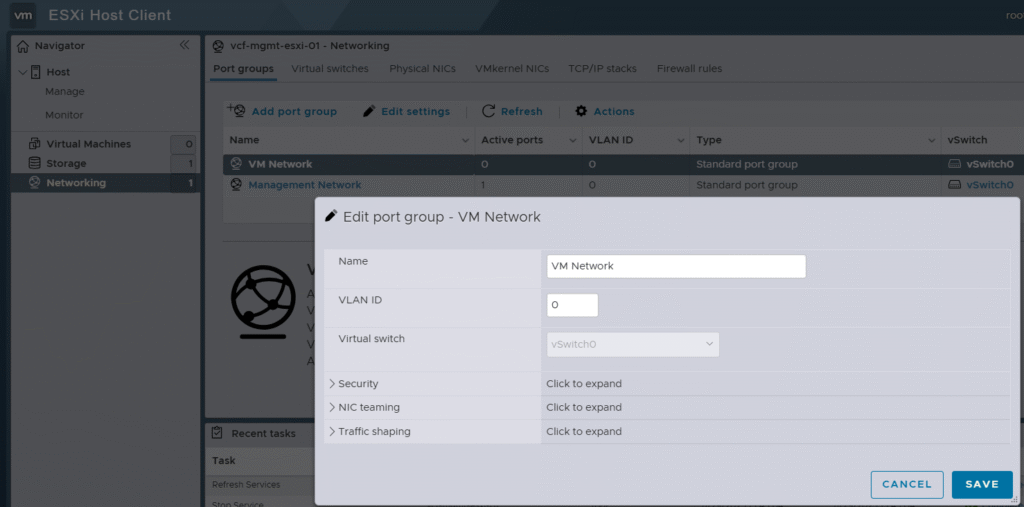Click the Add port group icon
The height and width of the screenshot is (507, 1024).
click(x=237, y=111)
